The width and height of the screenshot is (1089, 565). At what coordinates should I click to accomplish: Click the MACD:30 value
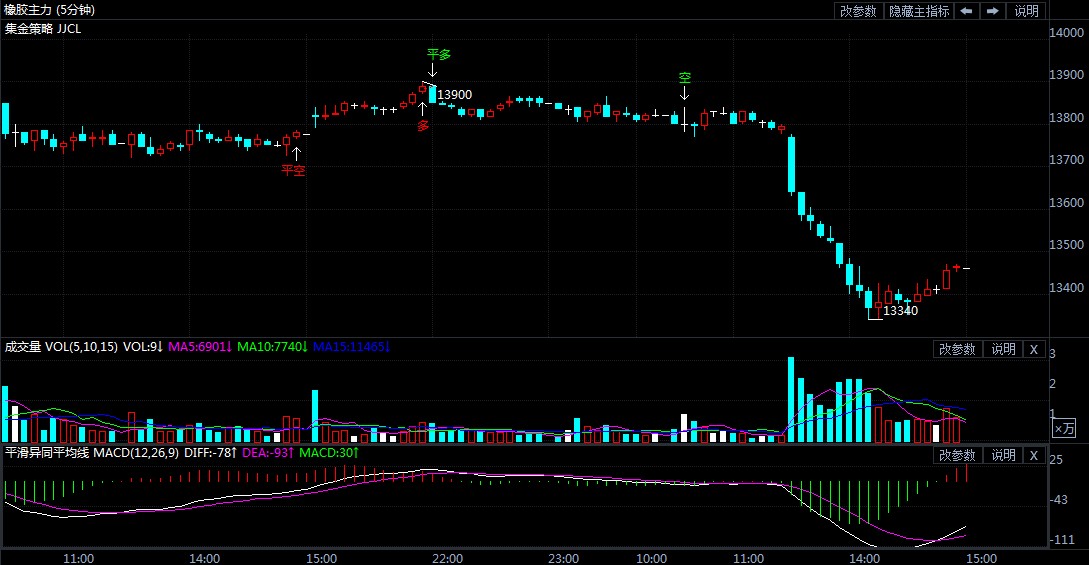[329, 453]
